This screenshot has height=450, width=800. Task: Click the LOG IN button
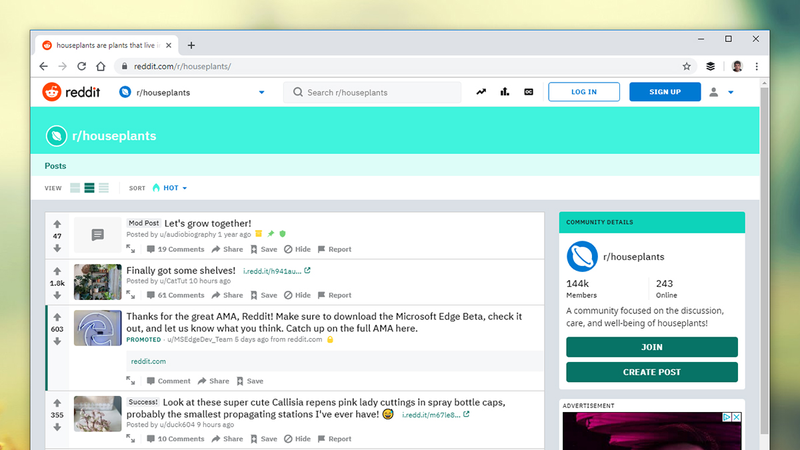[584, 92]
